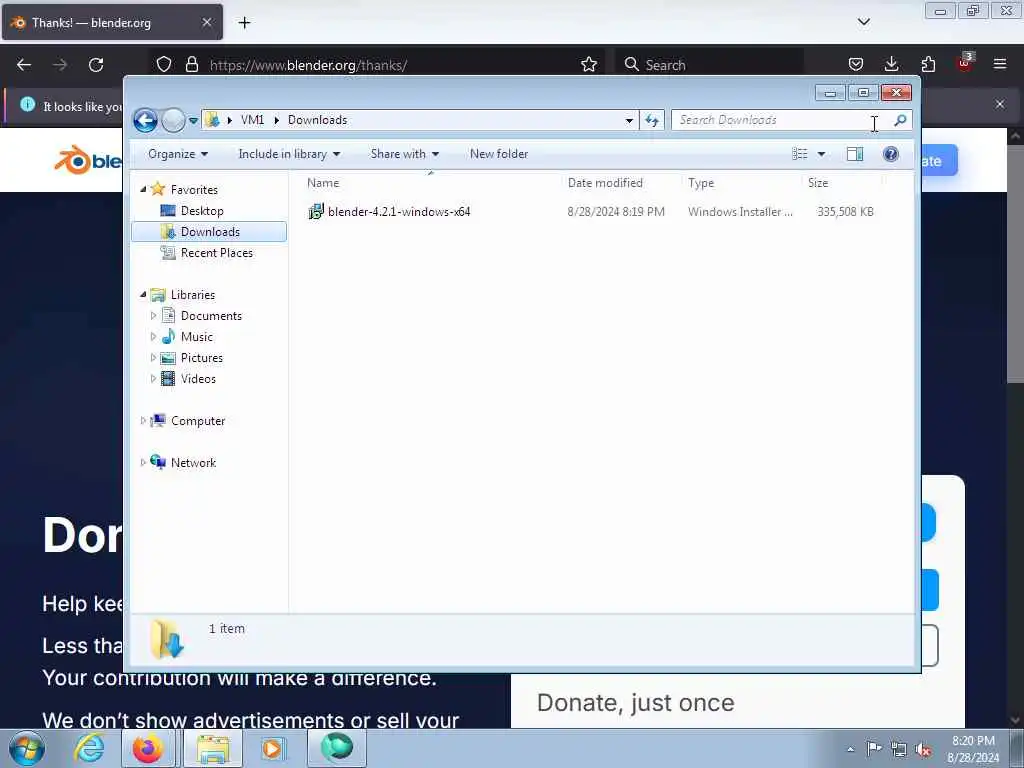Open Firefox Pocket save icon

(x=856, y=64)
